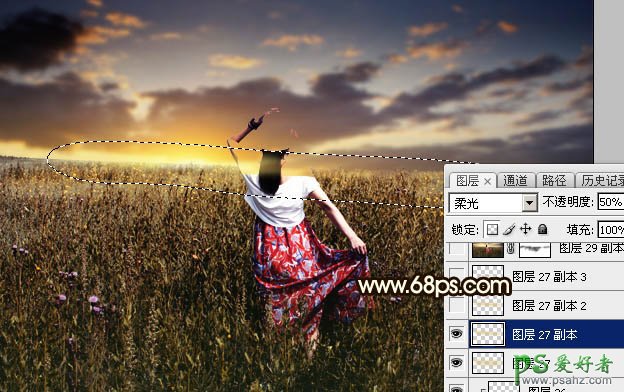
Task: Show the 图层 27 副本 2 layer
Action: click(x=457, y=305)
